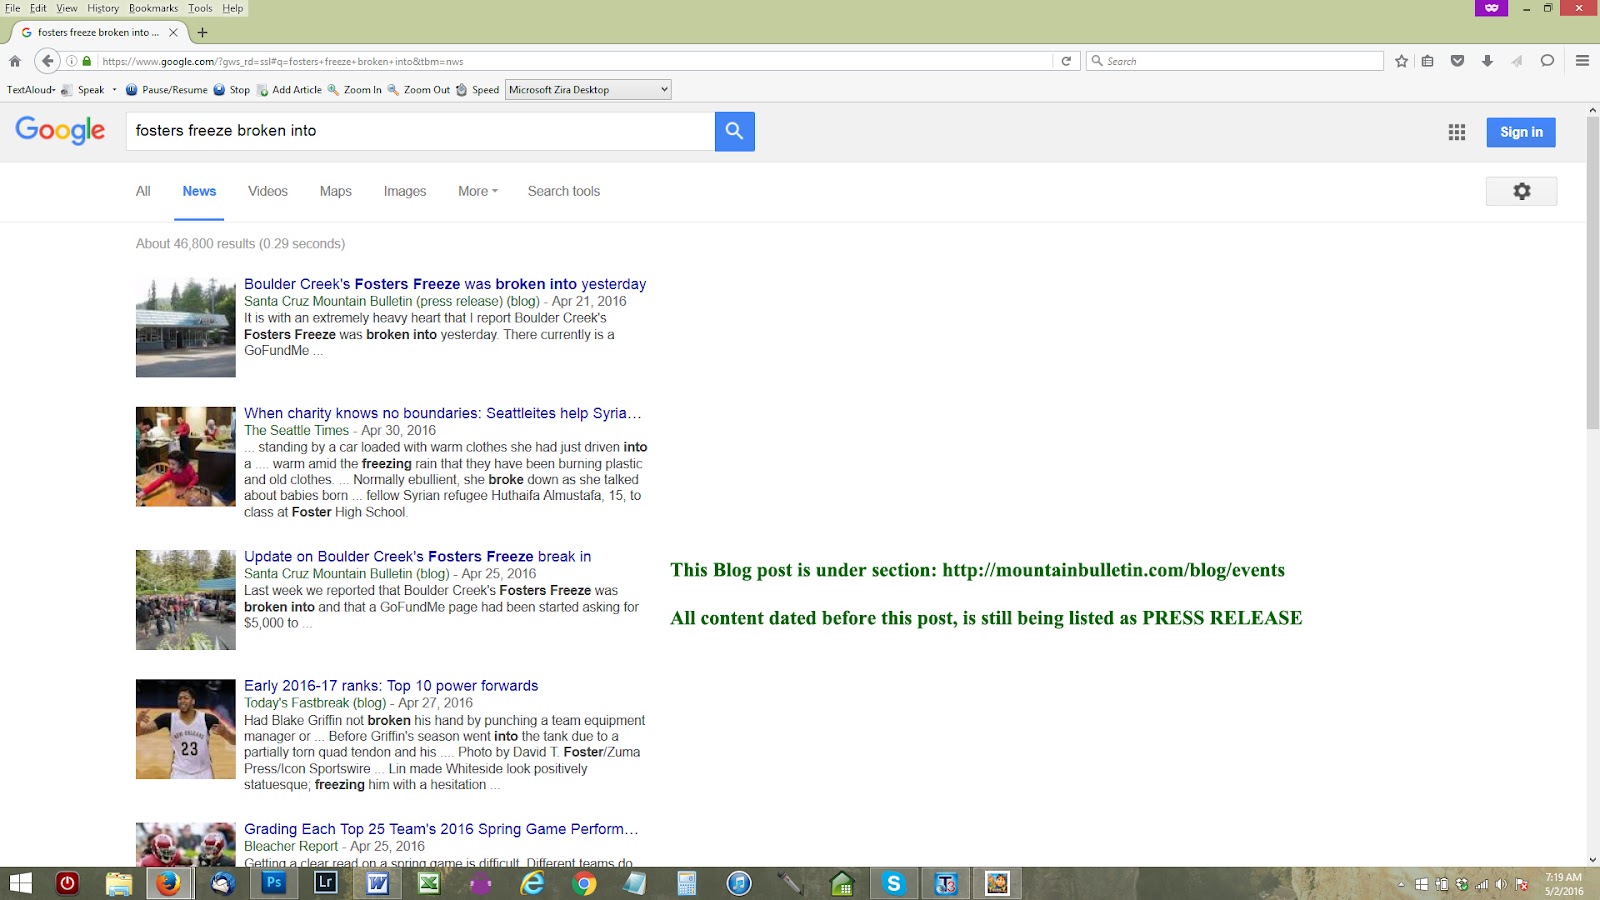Close the 'fosters freeze broken into' tab
The image size is (1600, 900).
click(173, 32)
